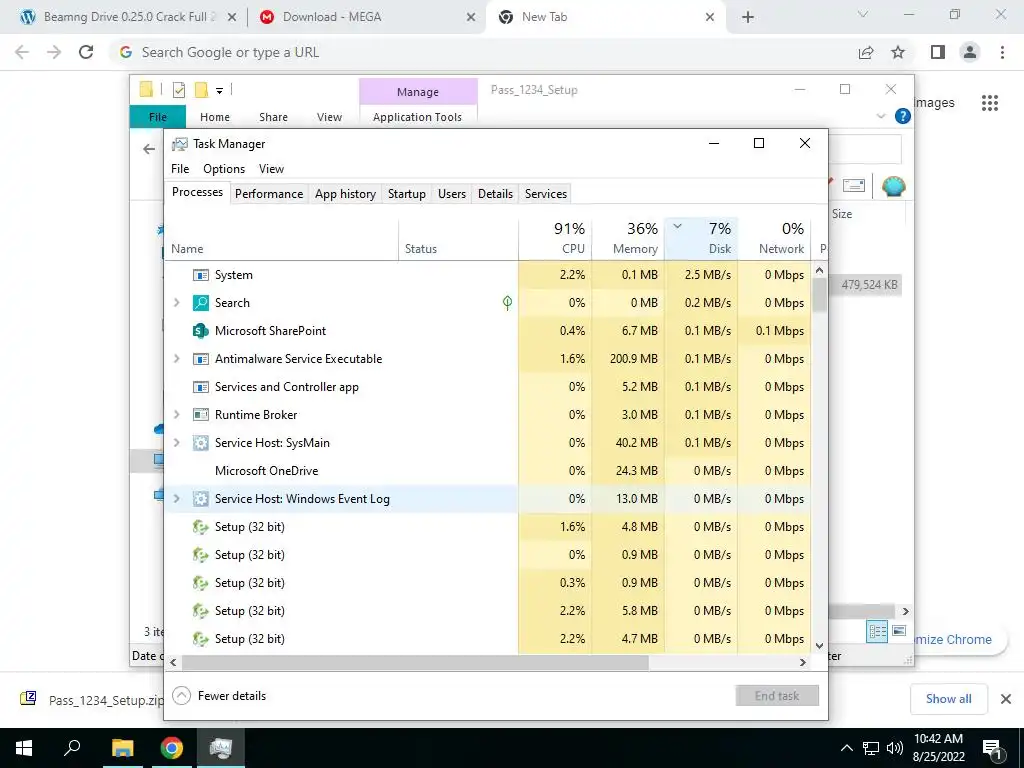Open Task Manager Options menu
Image resolution: width=1024 pixels, height=768 pixels.
pos(224,169)
